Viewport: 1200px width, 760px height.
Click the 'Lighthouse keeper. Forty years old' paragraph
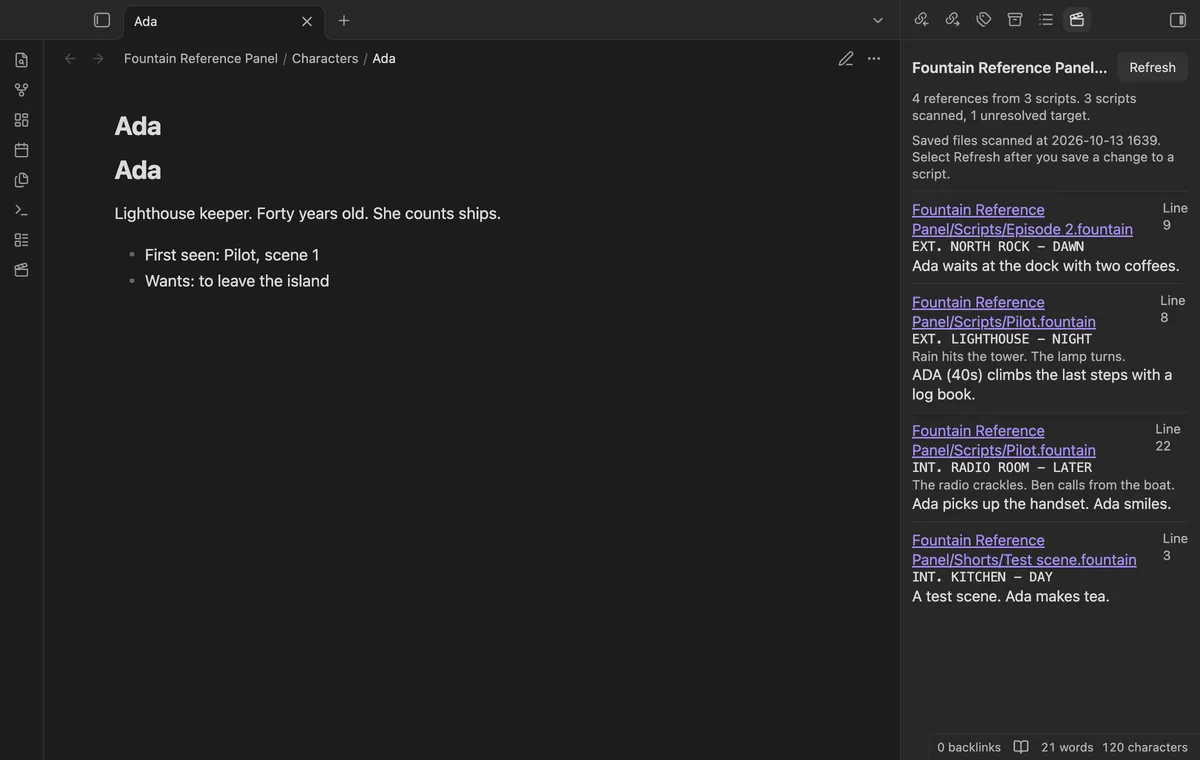pos(308,213)
